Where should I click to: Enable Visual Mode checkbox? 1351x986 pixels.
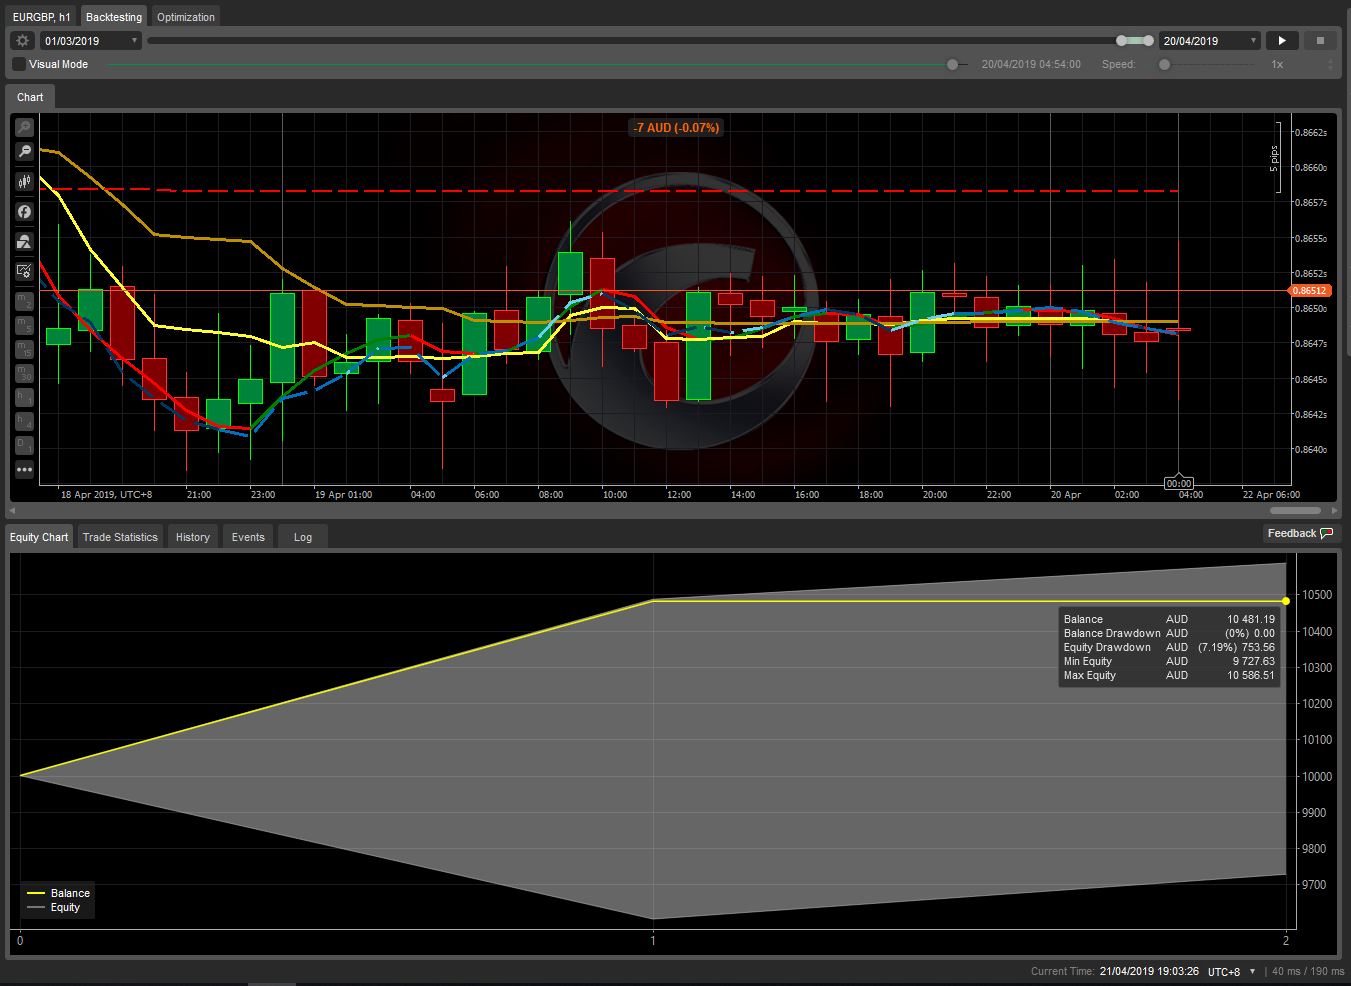(x=19, y=64)
